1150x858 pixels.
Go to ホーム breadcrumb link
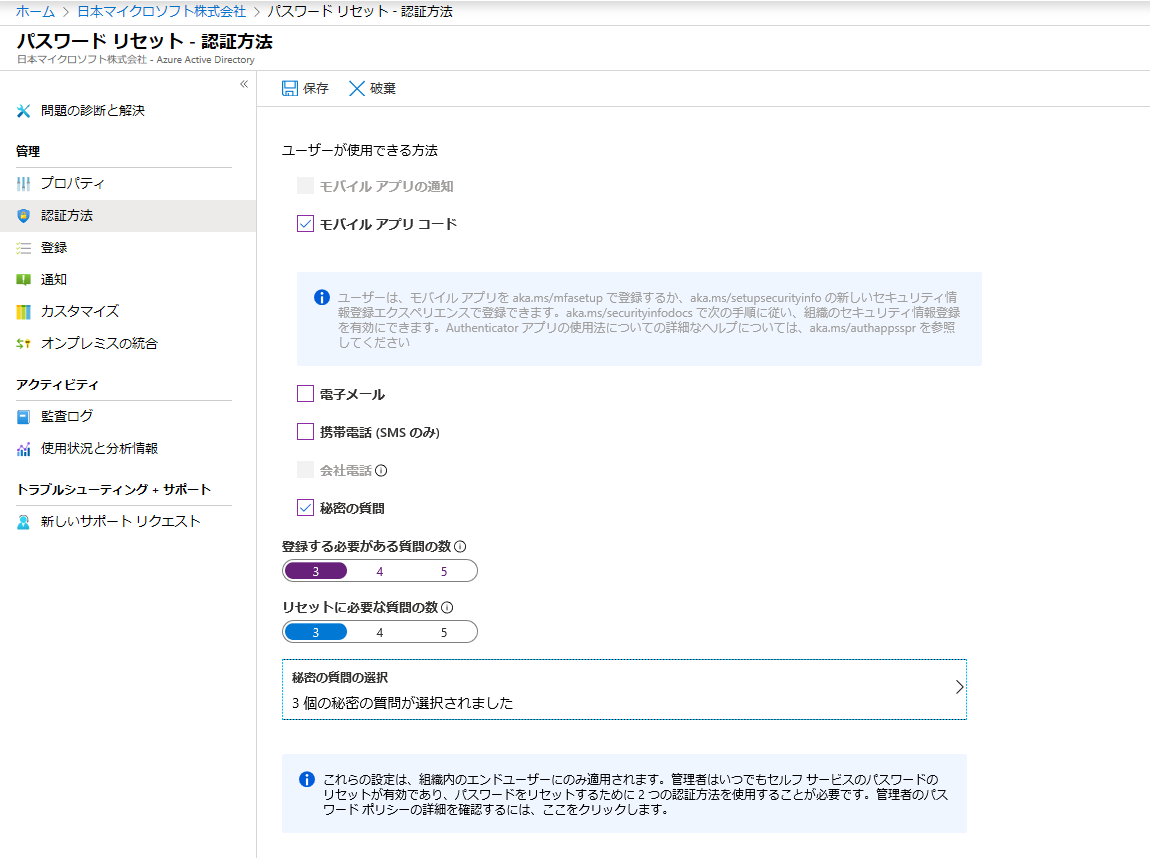[x=35, y=12]
